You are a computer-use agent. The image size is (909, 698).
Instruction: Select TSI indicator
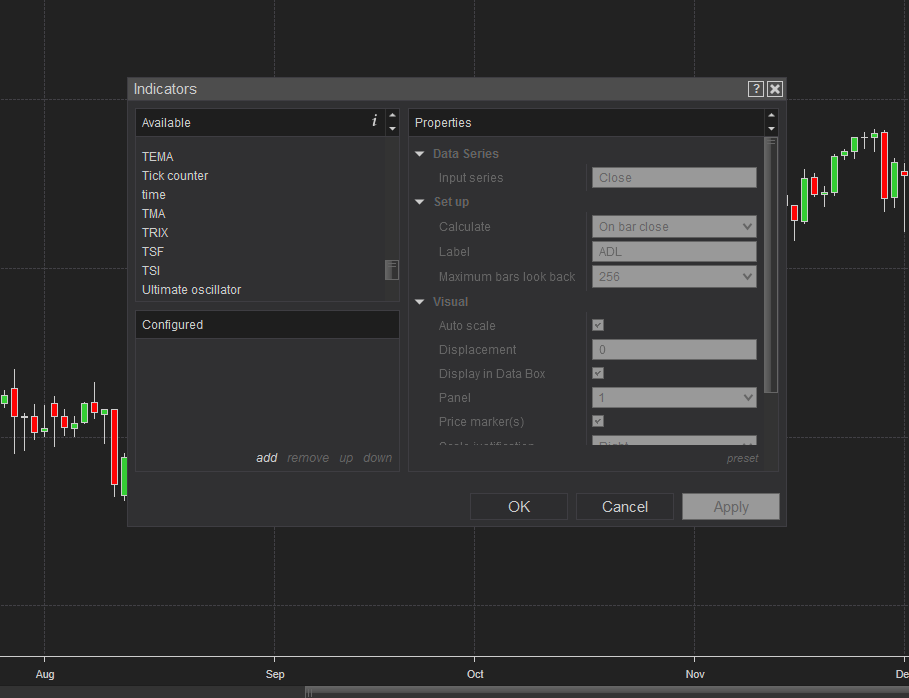coord(151,271)
